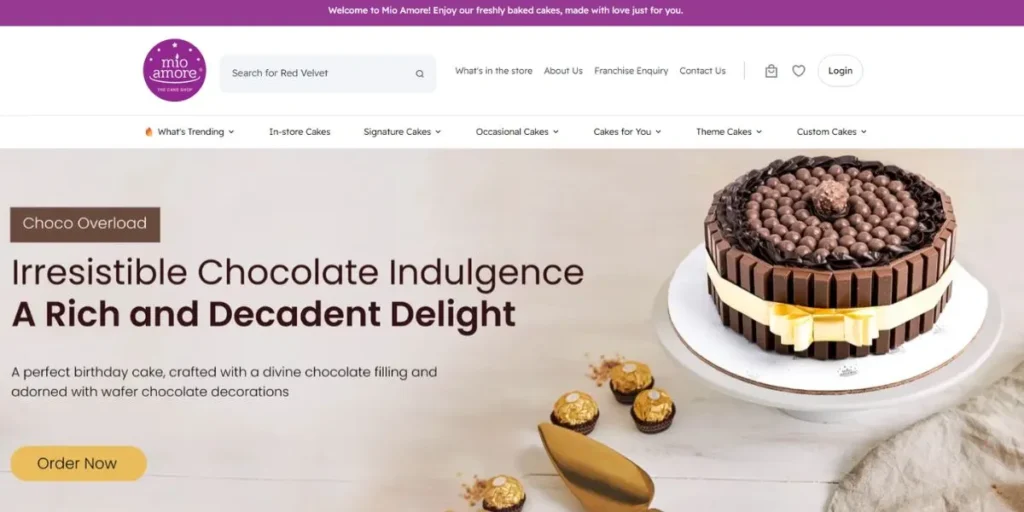
Task: Open the shopping bag cart icon
Action: click(x=771, y=71)
